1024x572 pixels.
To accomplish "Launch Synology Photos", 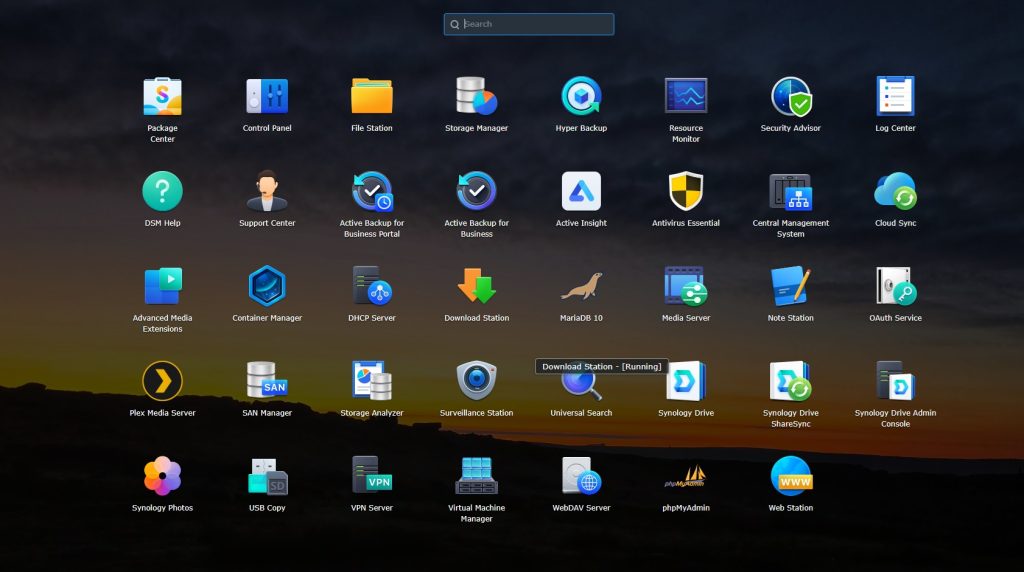I will click(162, 476).
